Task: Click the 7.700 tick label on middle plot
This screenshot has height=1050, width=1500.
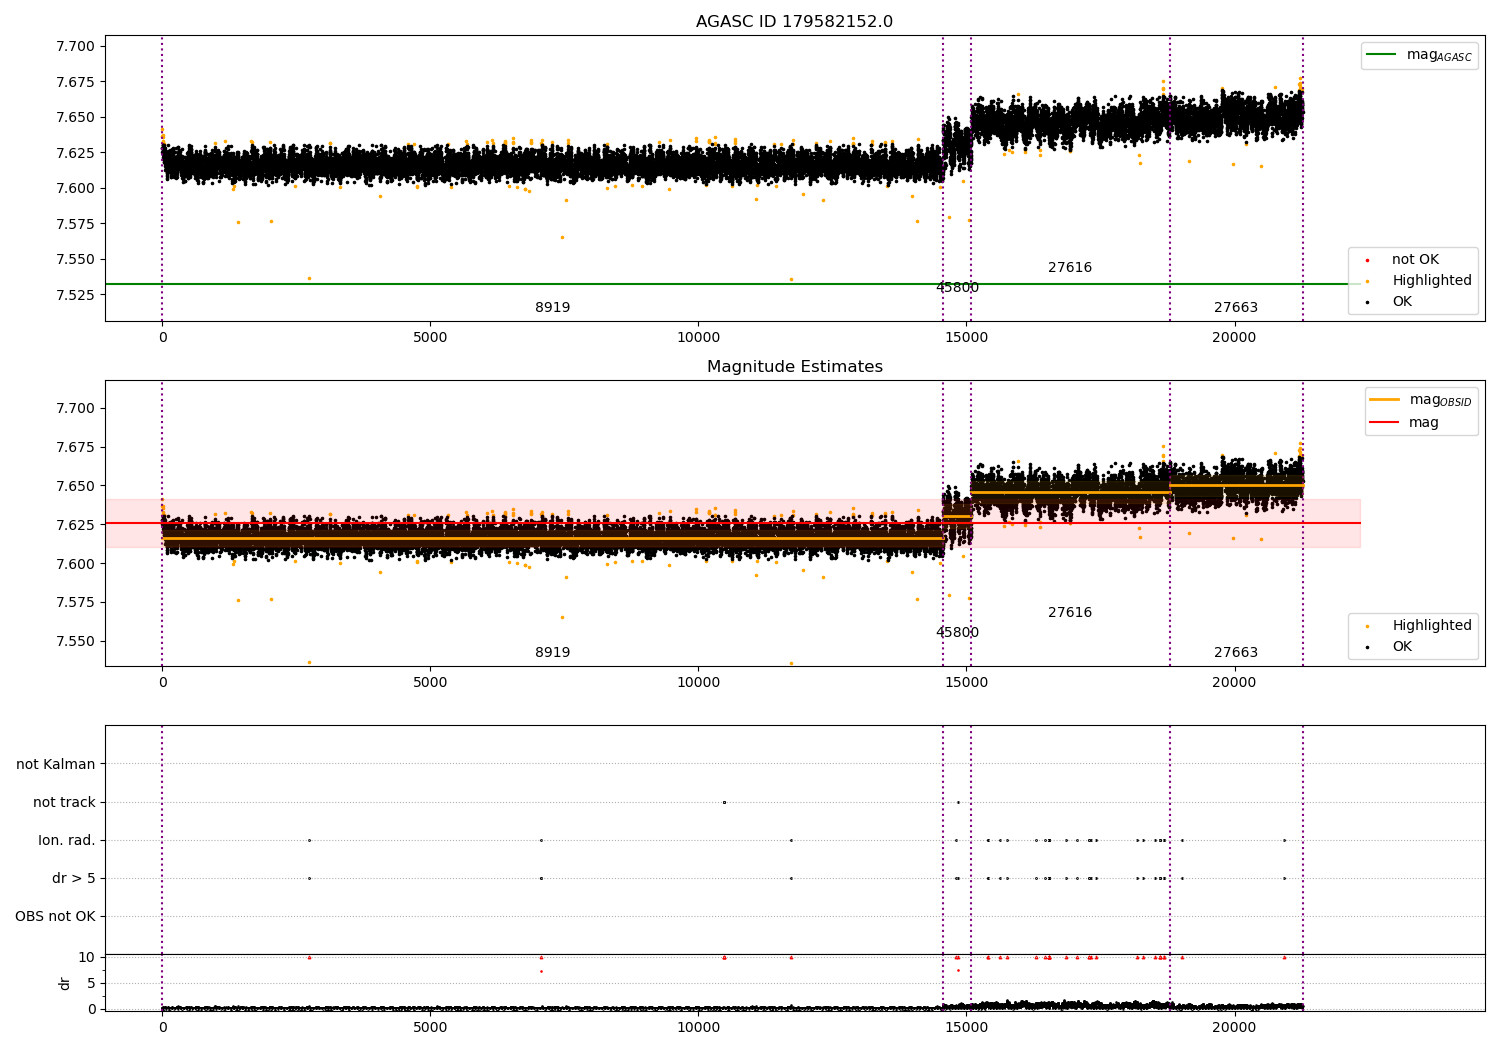Action: click(74, 408)
